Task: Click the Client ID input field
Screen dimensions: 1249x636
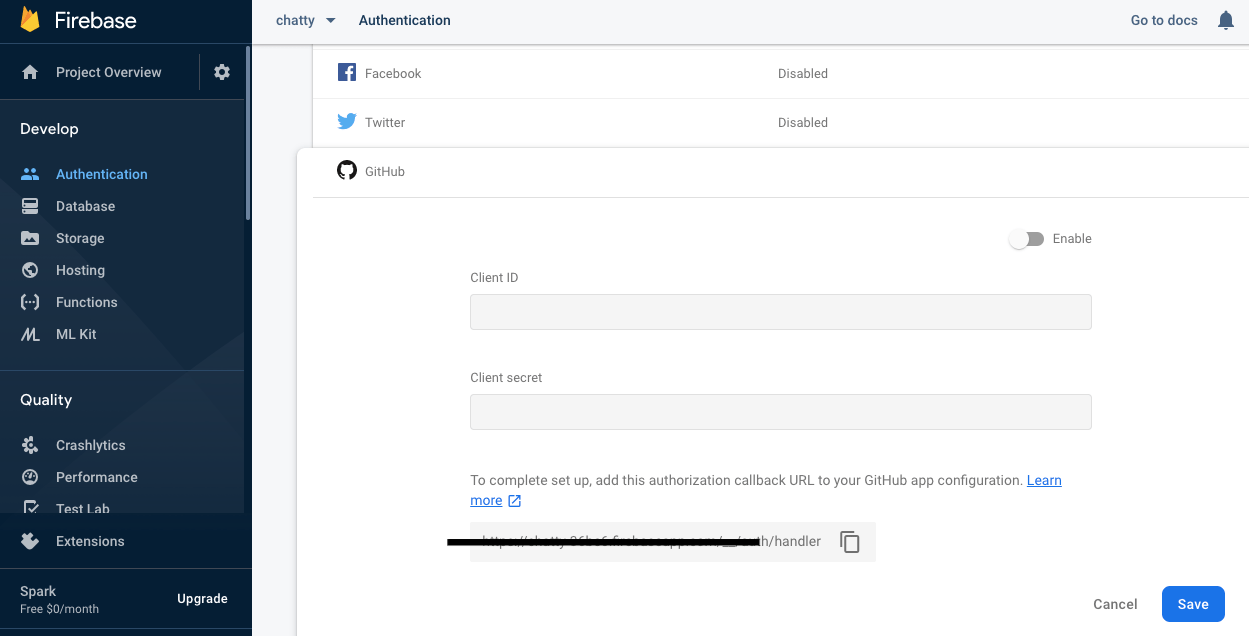Action: tap(780, 312)
